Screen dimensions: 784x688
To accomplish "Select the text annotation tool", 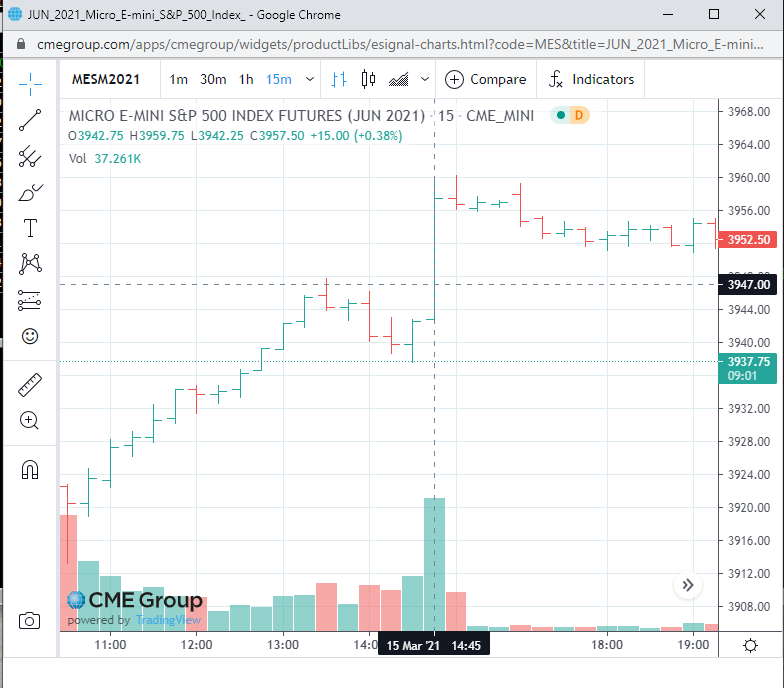I will 30,228.
